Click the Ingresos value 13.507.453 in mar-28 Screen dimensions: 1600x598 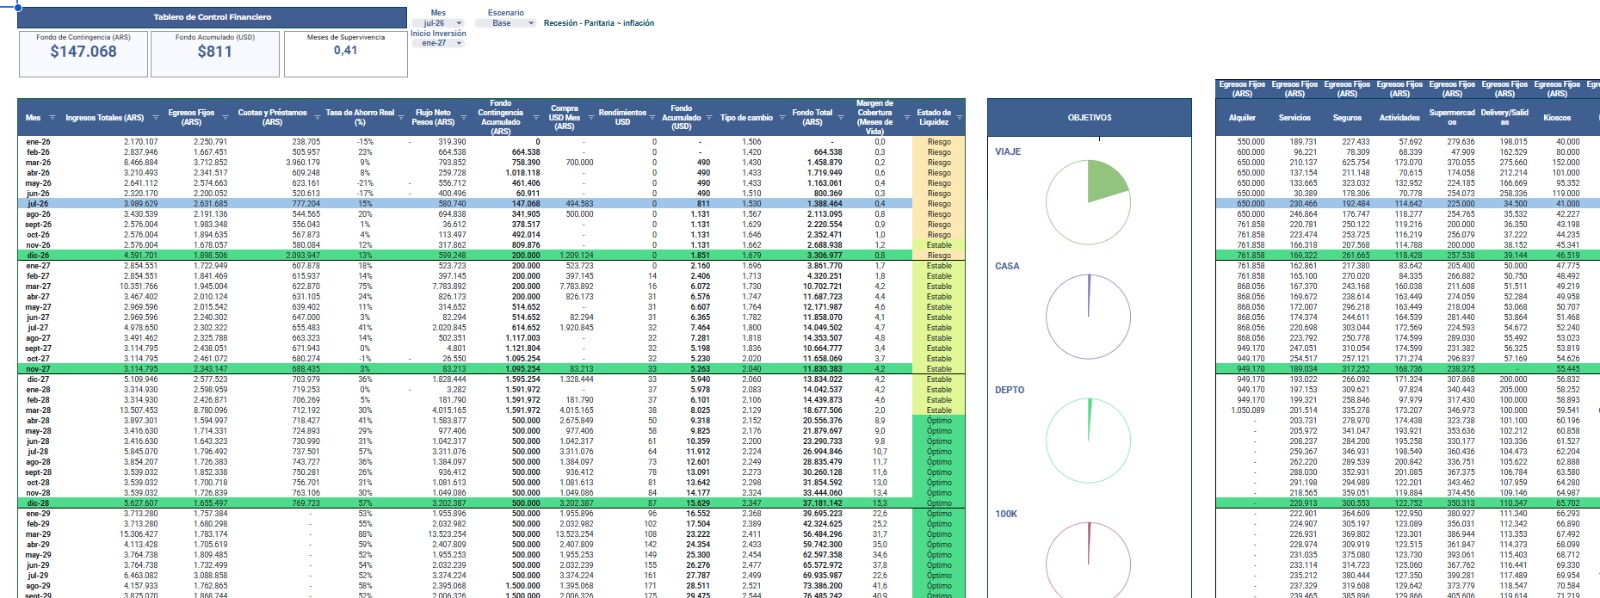click(x=139, y=411)
